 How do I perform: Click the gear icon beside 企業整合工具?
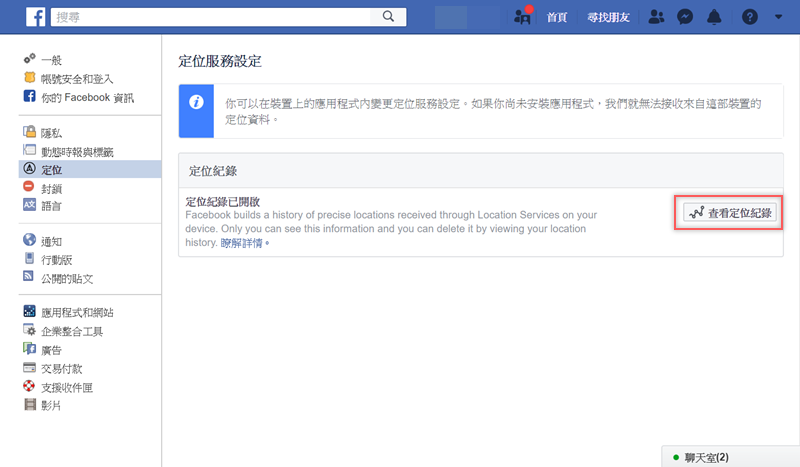point(30,330)
